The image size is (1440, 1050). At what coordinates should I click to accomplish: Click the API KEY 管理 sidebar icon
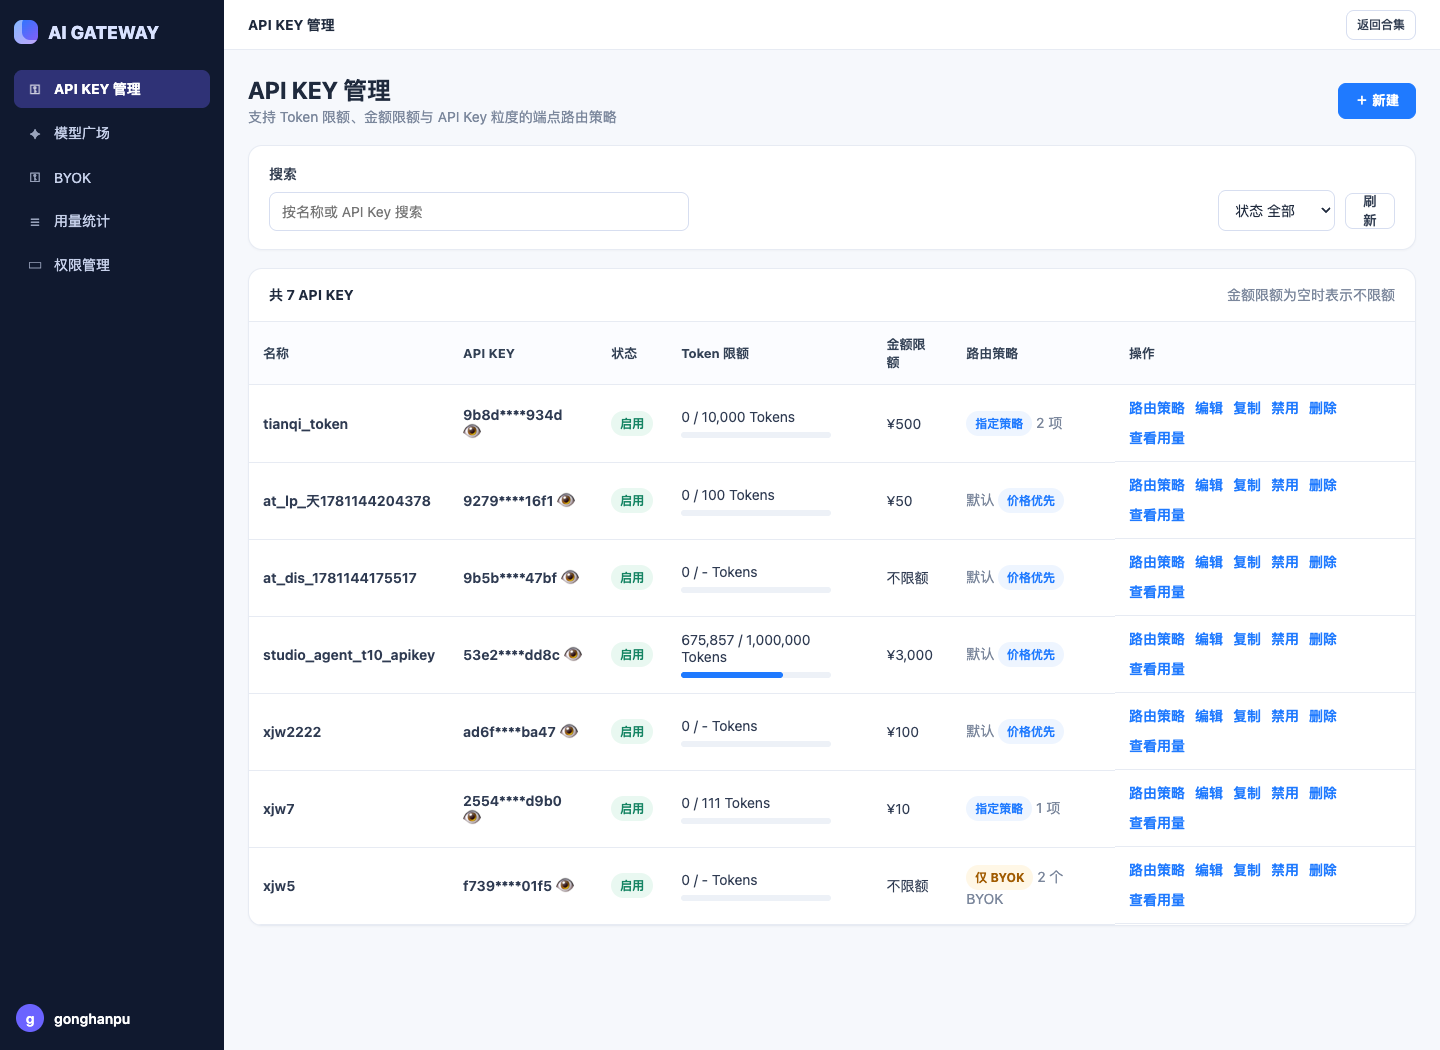35,89
